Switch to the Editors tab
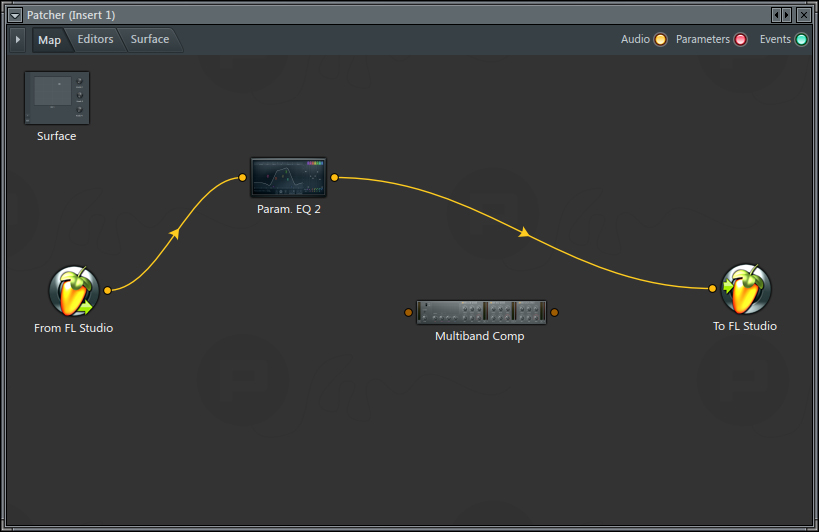Screen dimensions: 819x532 (96, 39)
